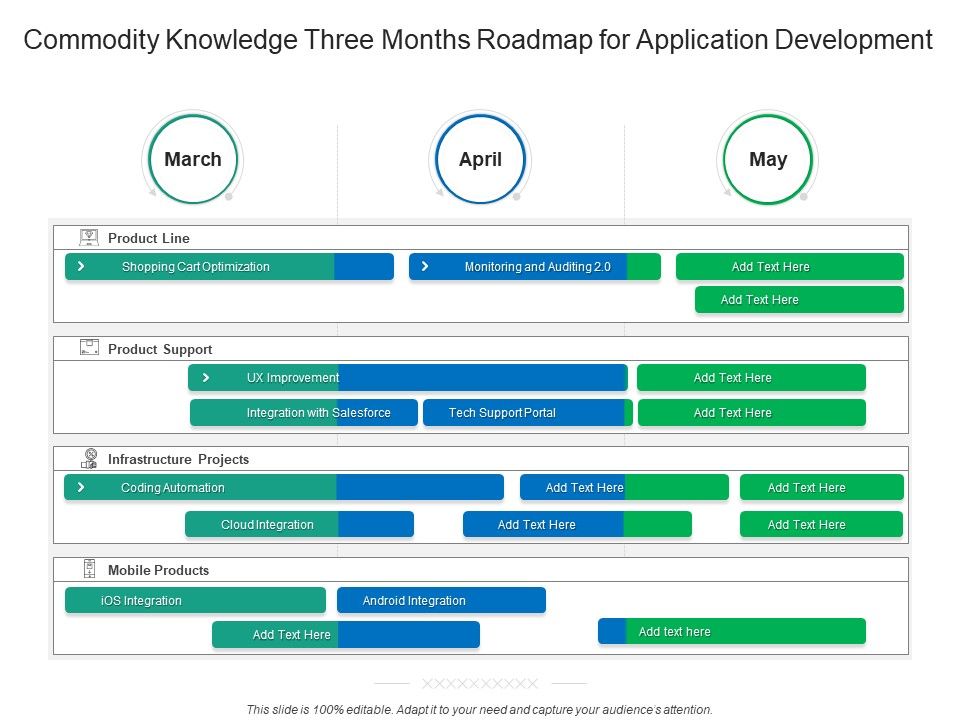
Task: Expand the Coding Automation chevron
Action: point(81,487)
